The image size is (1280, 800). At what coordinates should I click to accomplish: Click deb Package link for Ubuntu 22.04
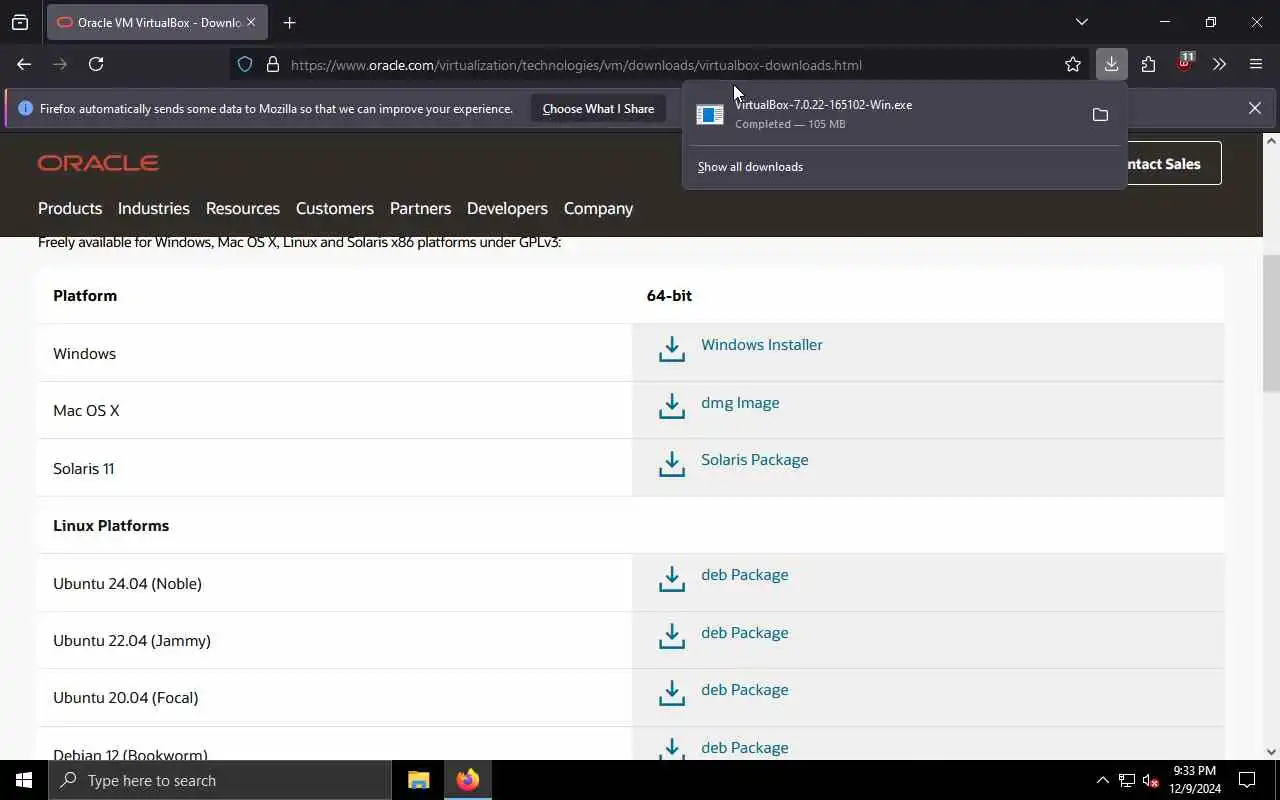pos(745,633)
